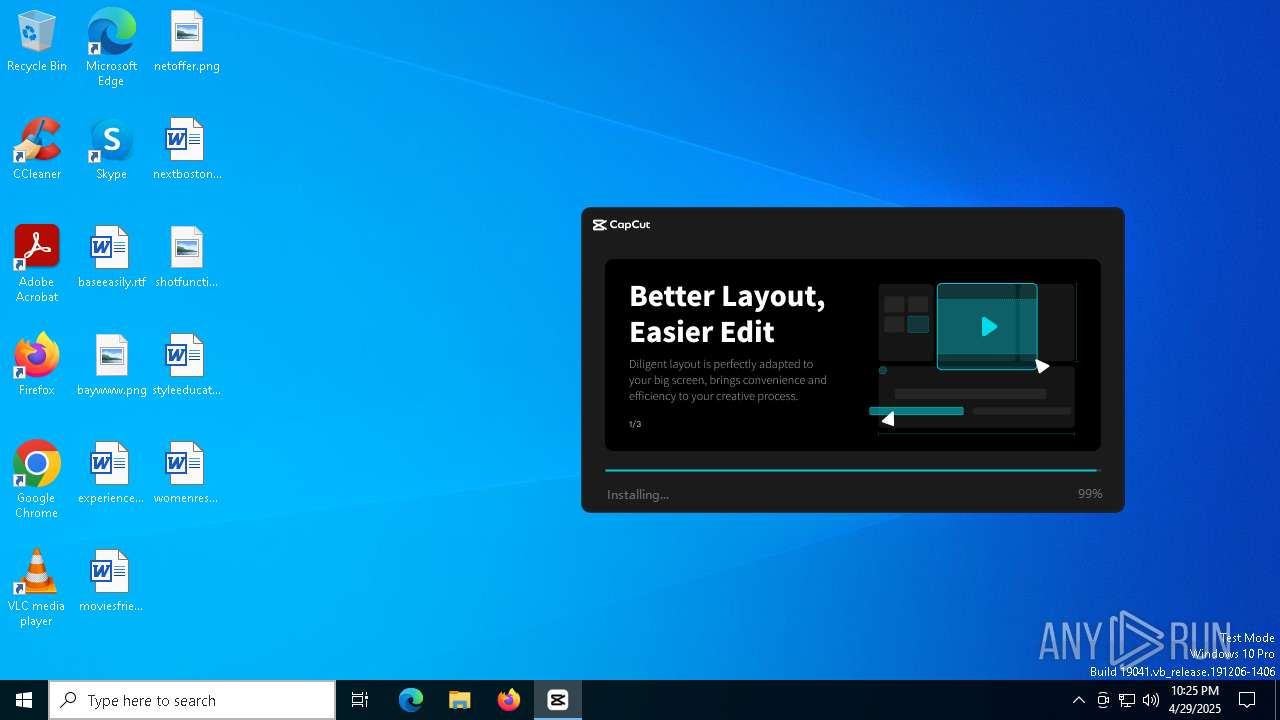Open the Recycle Bin desktop icon
This screenshot has width=1280, height=720.
[37, 42]
